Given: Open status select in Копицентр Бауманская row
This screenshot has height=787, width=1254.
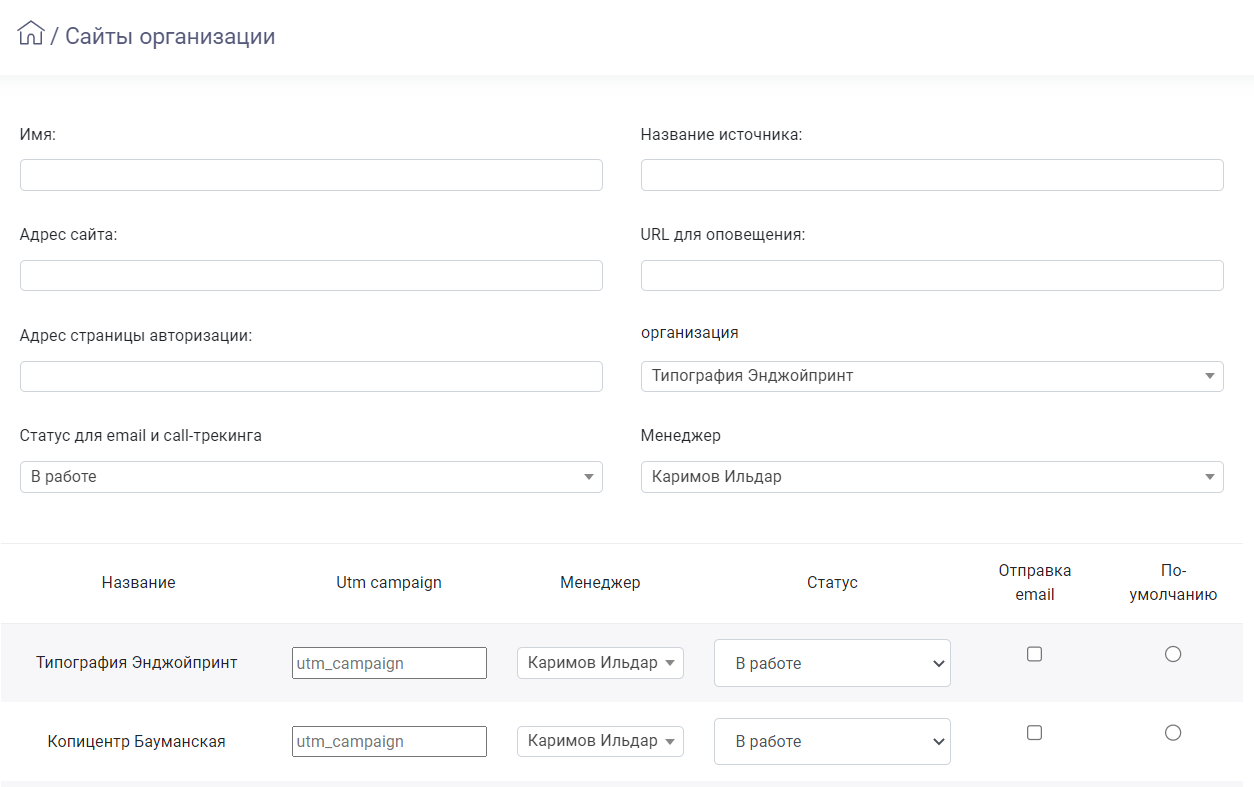Looking at the screenshot, I should (832, 741).
